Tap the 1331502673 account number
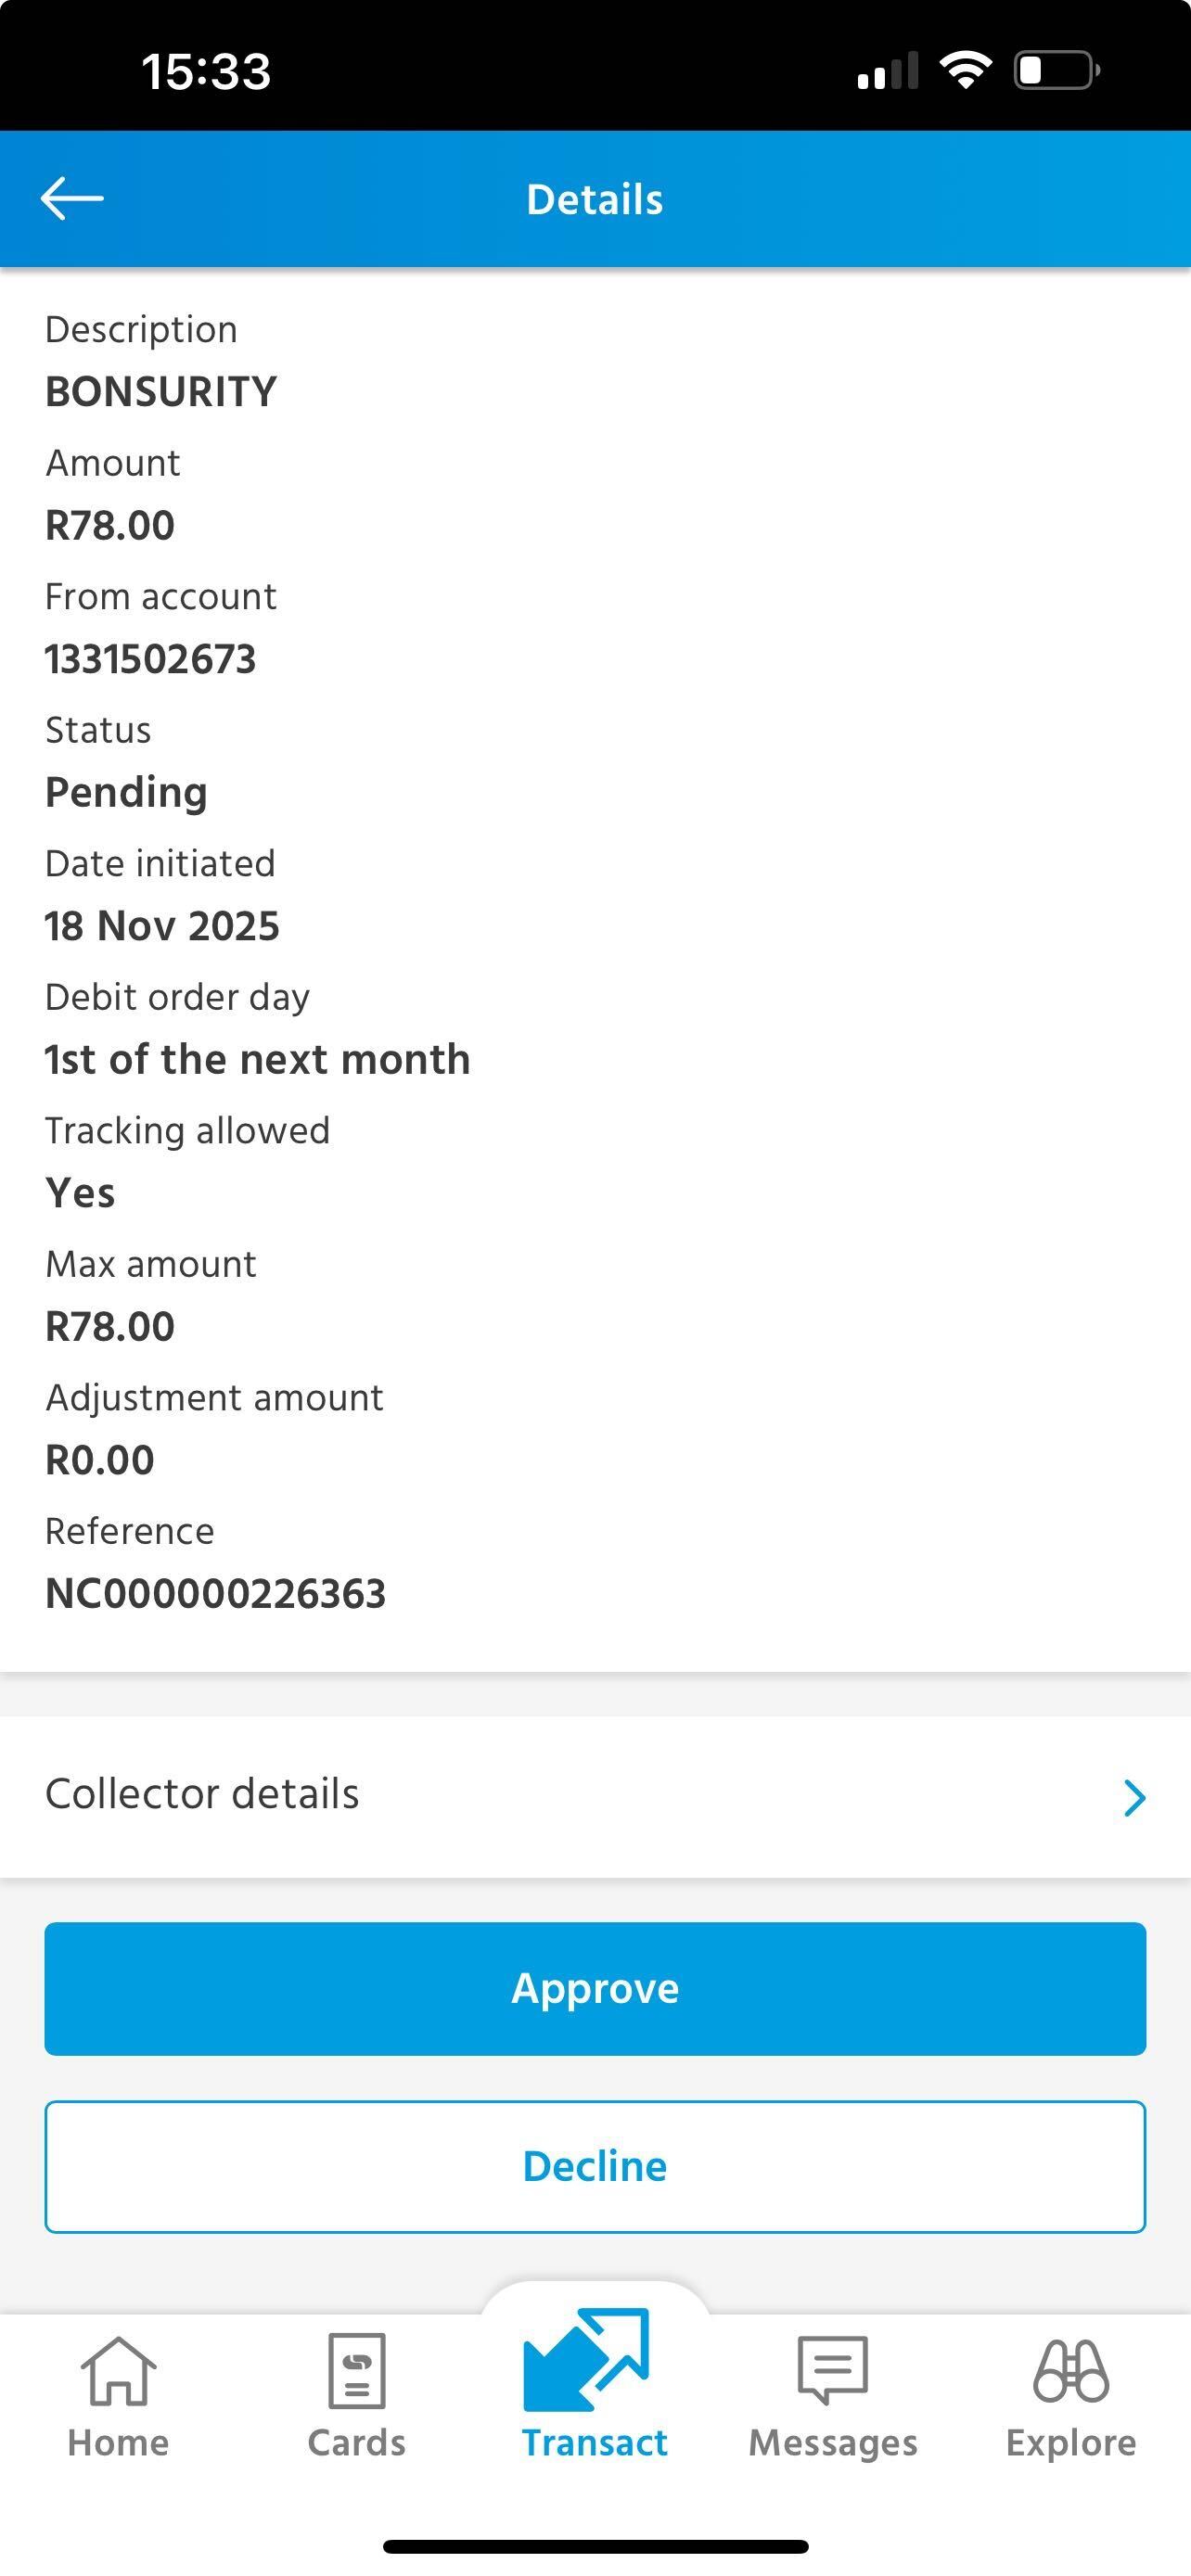The width and height of the screenshot is (1191, 2576). point(150,659)
